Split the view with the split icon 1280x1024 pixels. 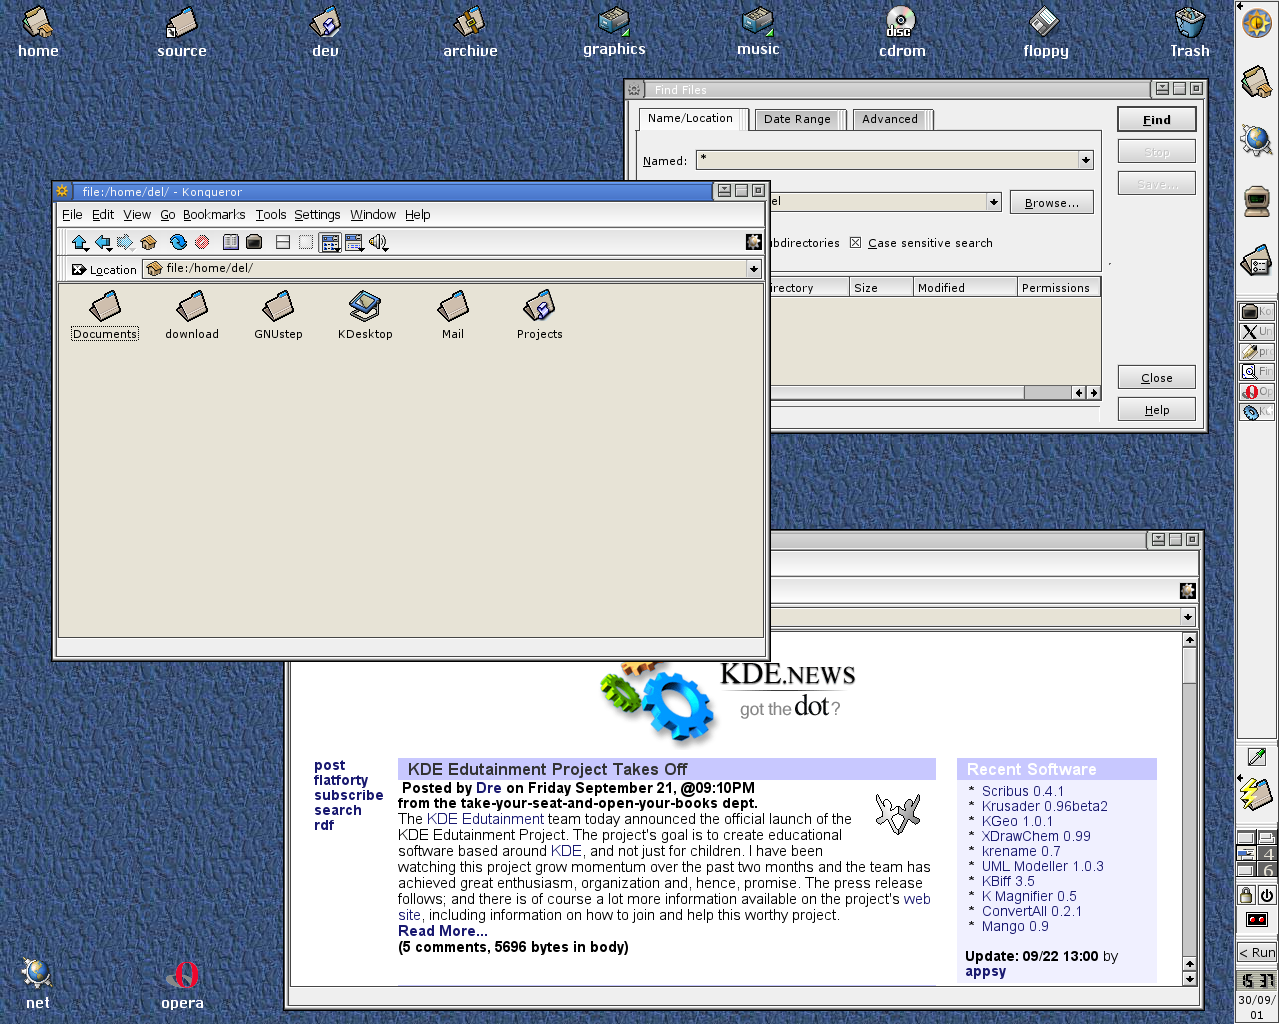coord(283,242)
